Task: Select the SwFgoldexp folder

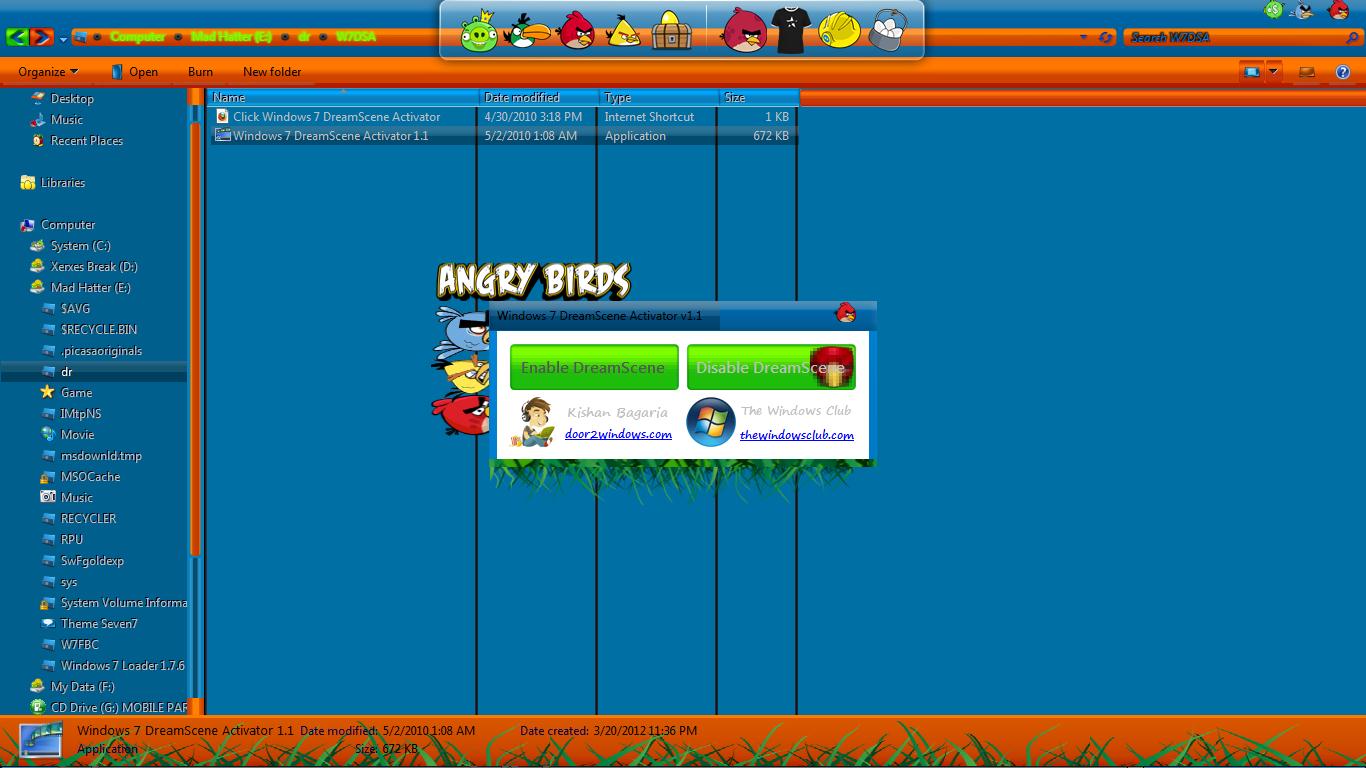Action: point(92,561)
